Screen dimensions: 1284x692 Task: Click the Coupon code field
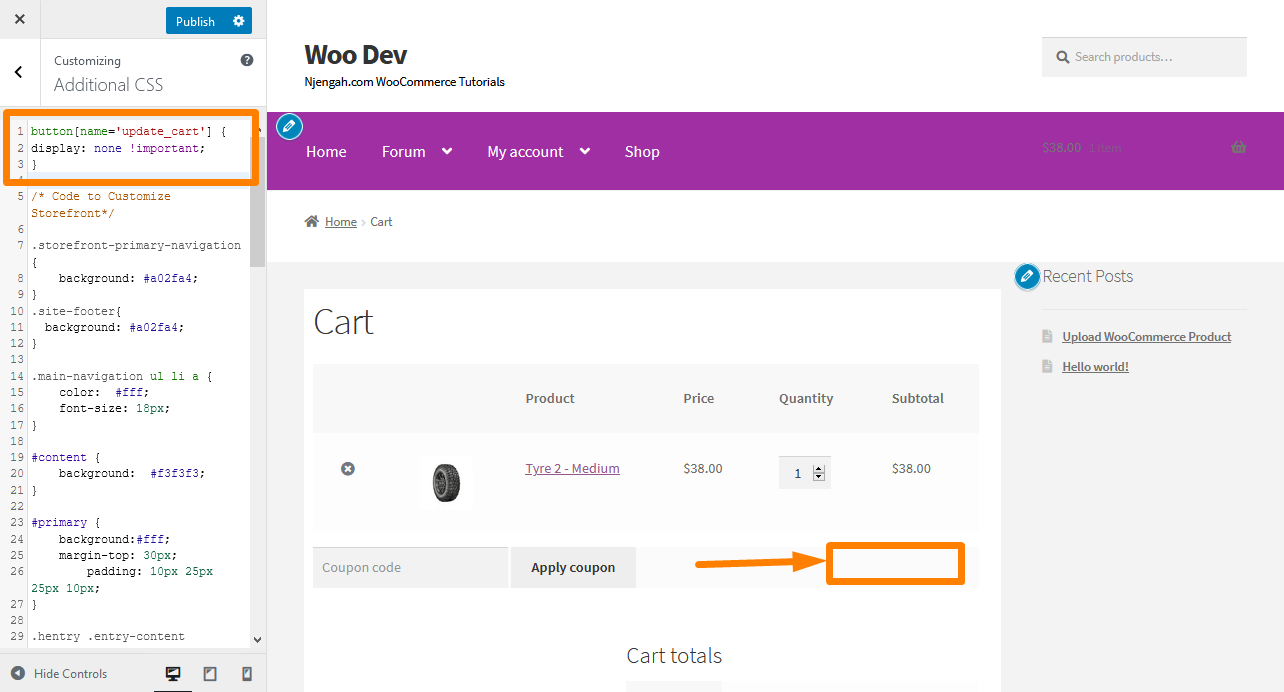(x=411, y=567)
